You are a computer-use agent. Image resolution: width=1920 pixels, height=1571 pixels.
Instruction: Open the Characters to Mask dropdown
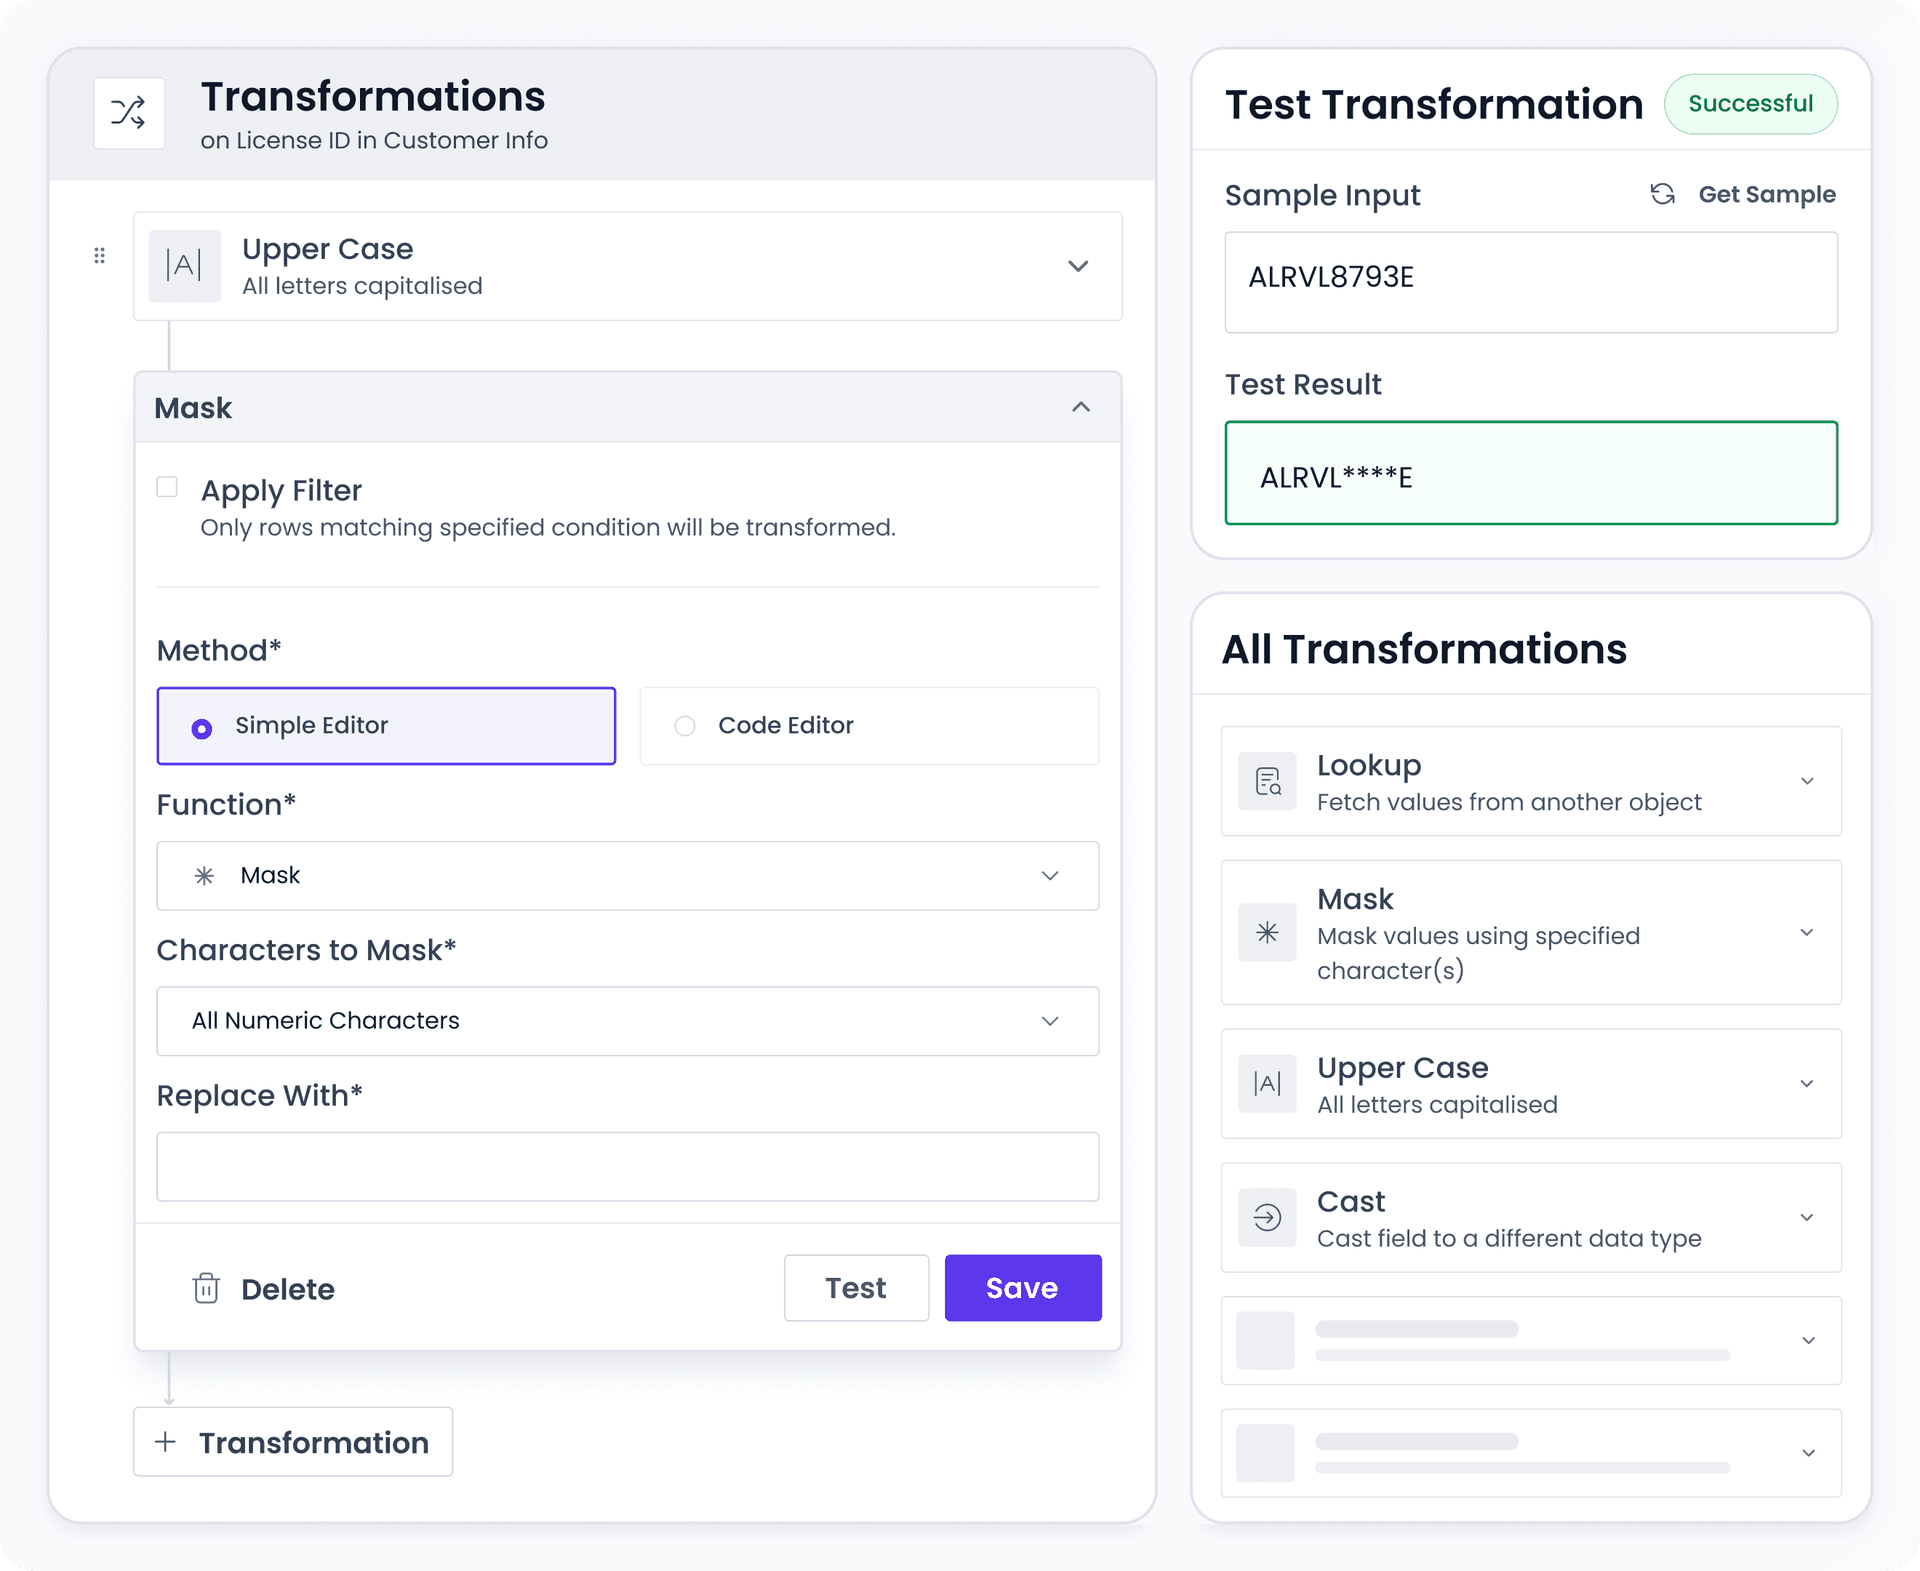point(1050,1020)
